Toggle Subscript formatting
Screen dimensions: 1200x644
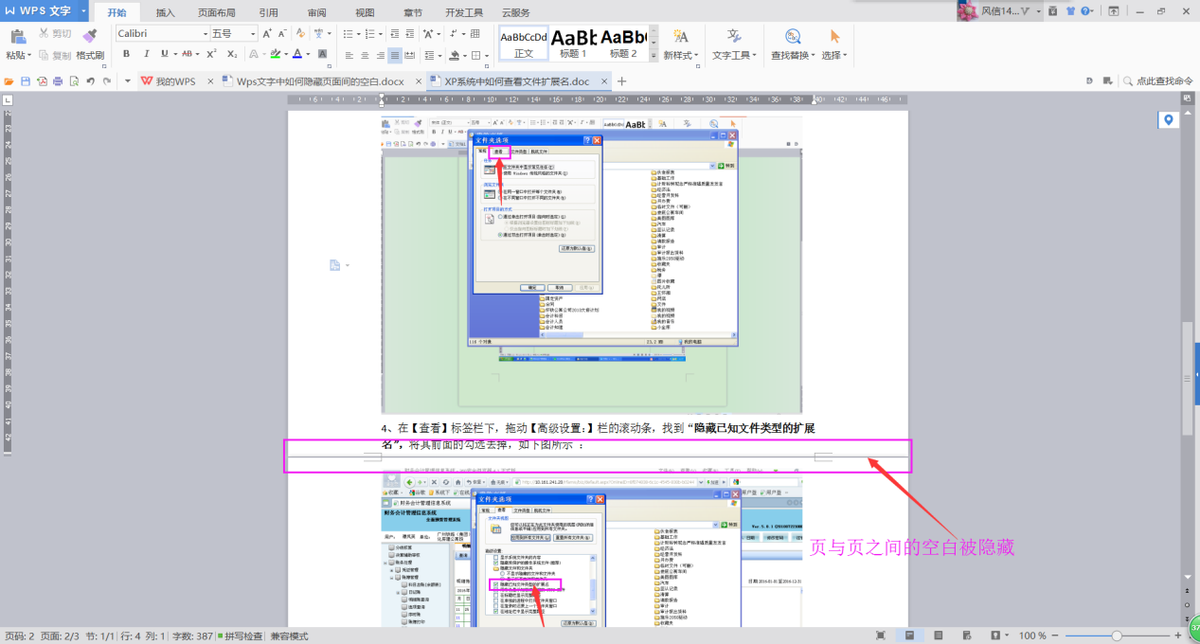pyautogui.click(x=232, y=54)
